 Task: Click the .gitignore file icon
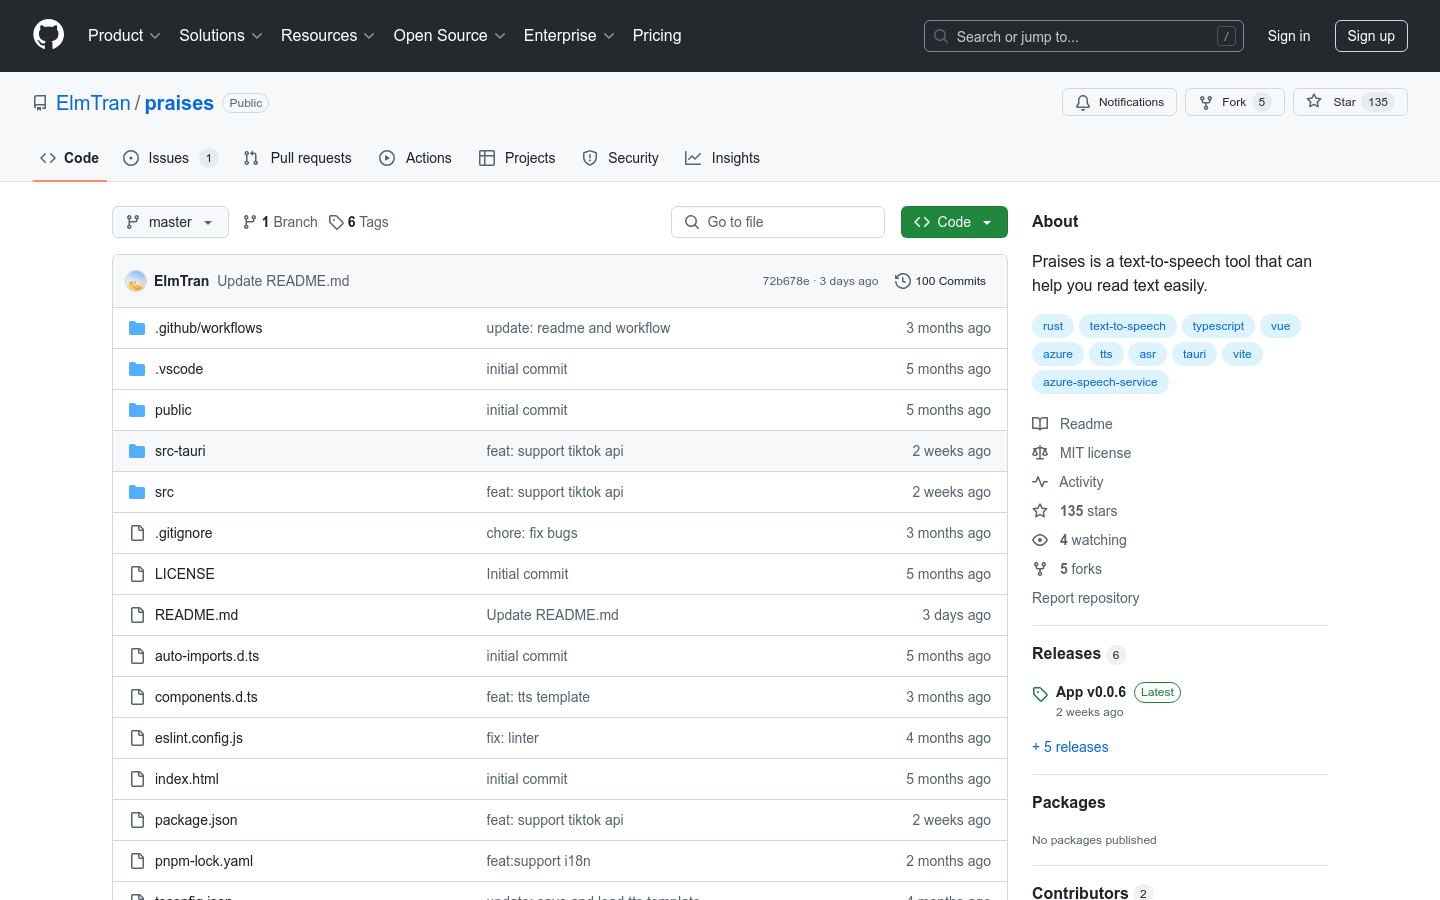pyautogui.click(x=137, y=533)
